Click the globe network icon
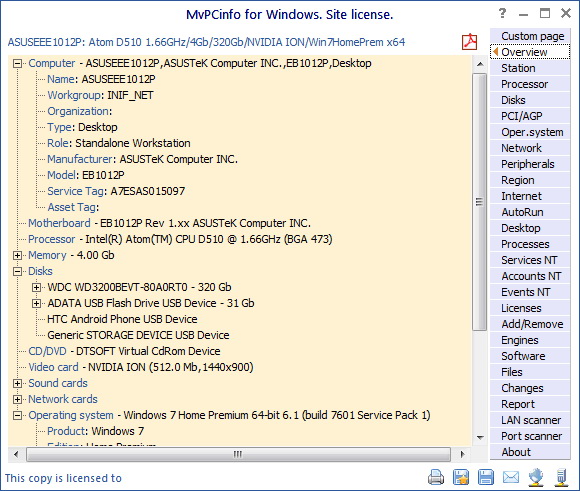Viewport: 580px width, 491px height. tap(536, 477)
